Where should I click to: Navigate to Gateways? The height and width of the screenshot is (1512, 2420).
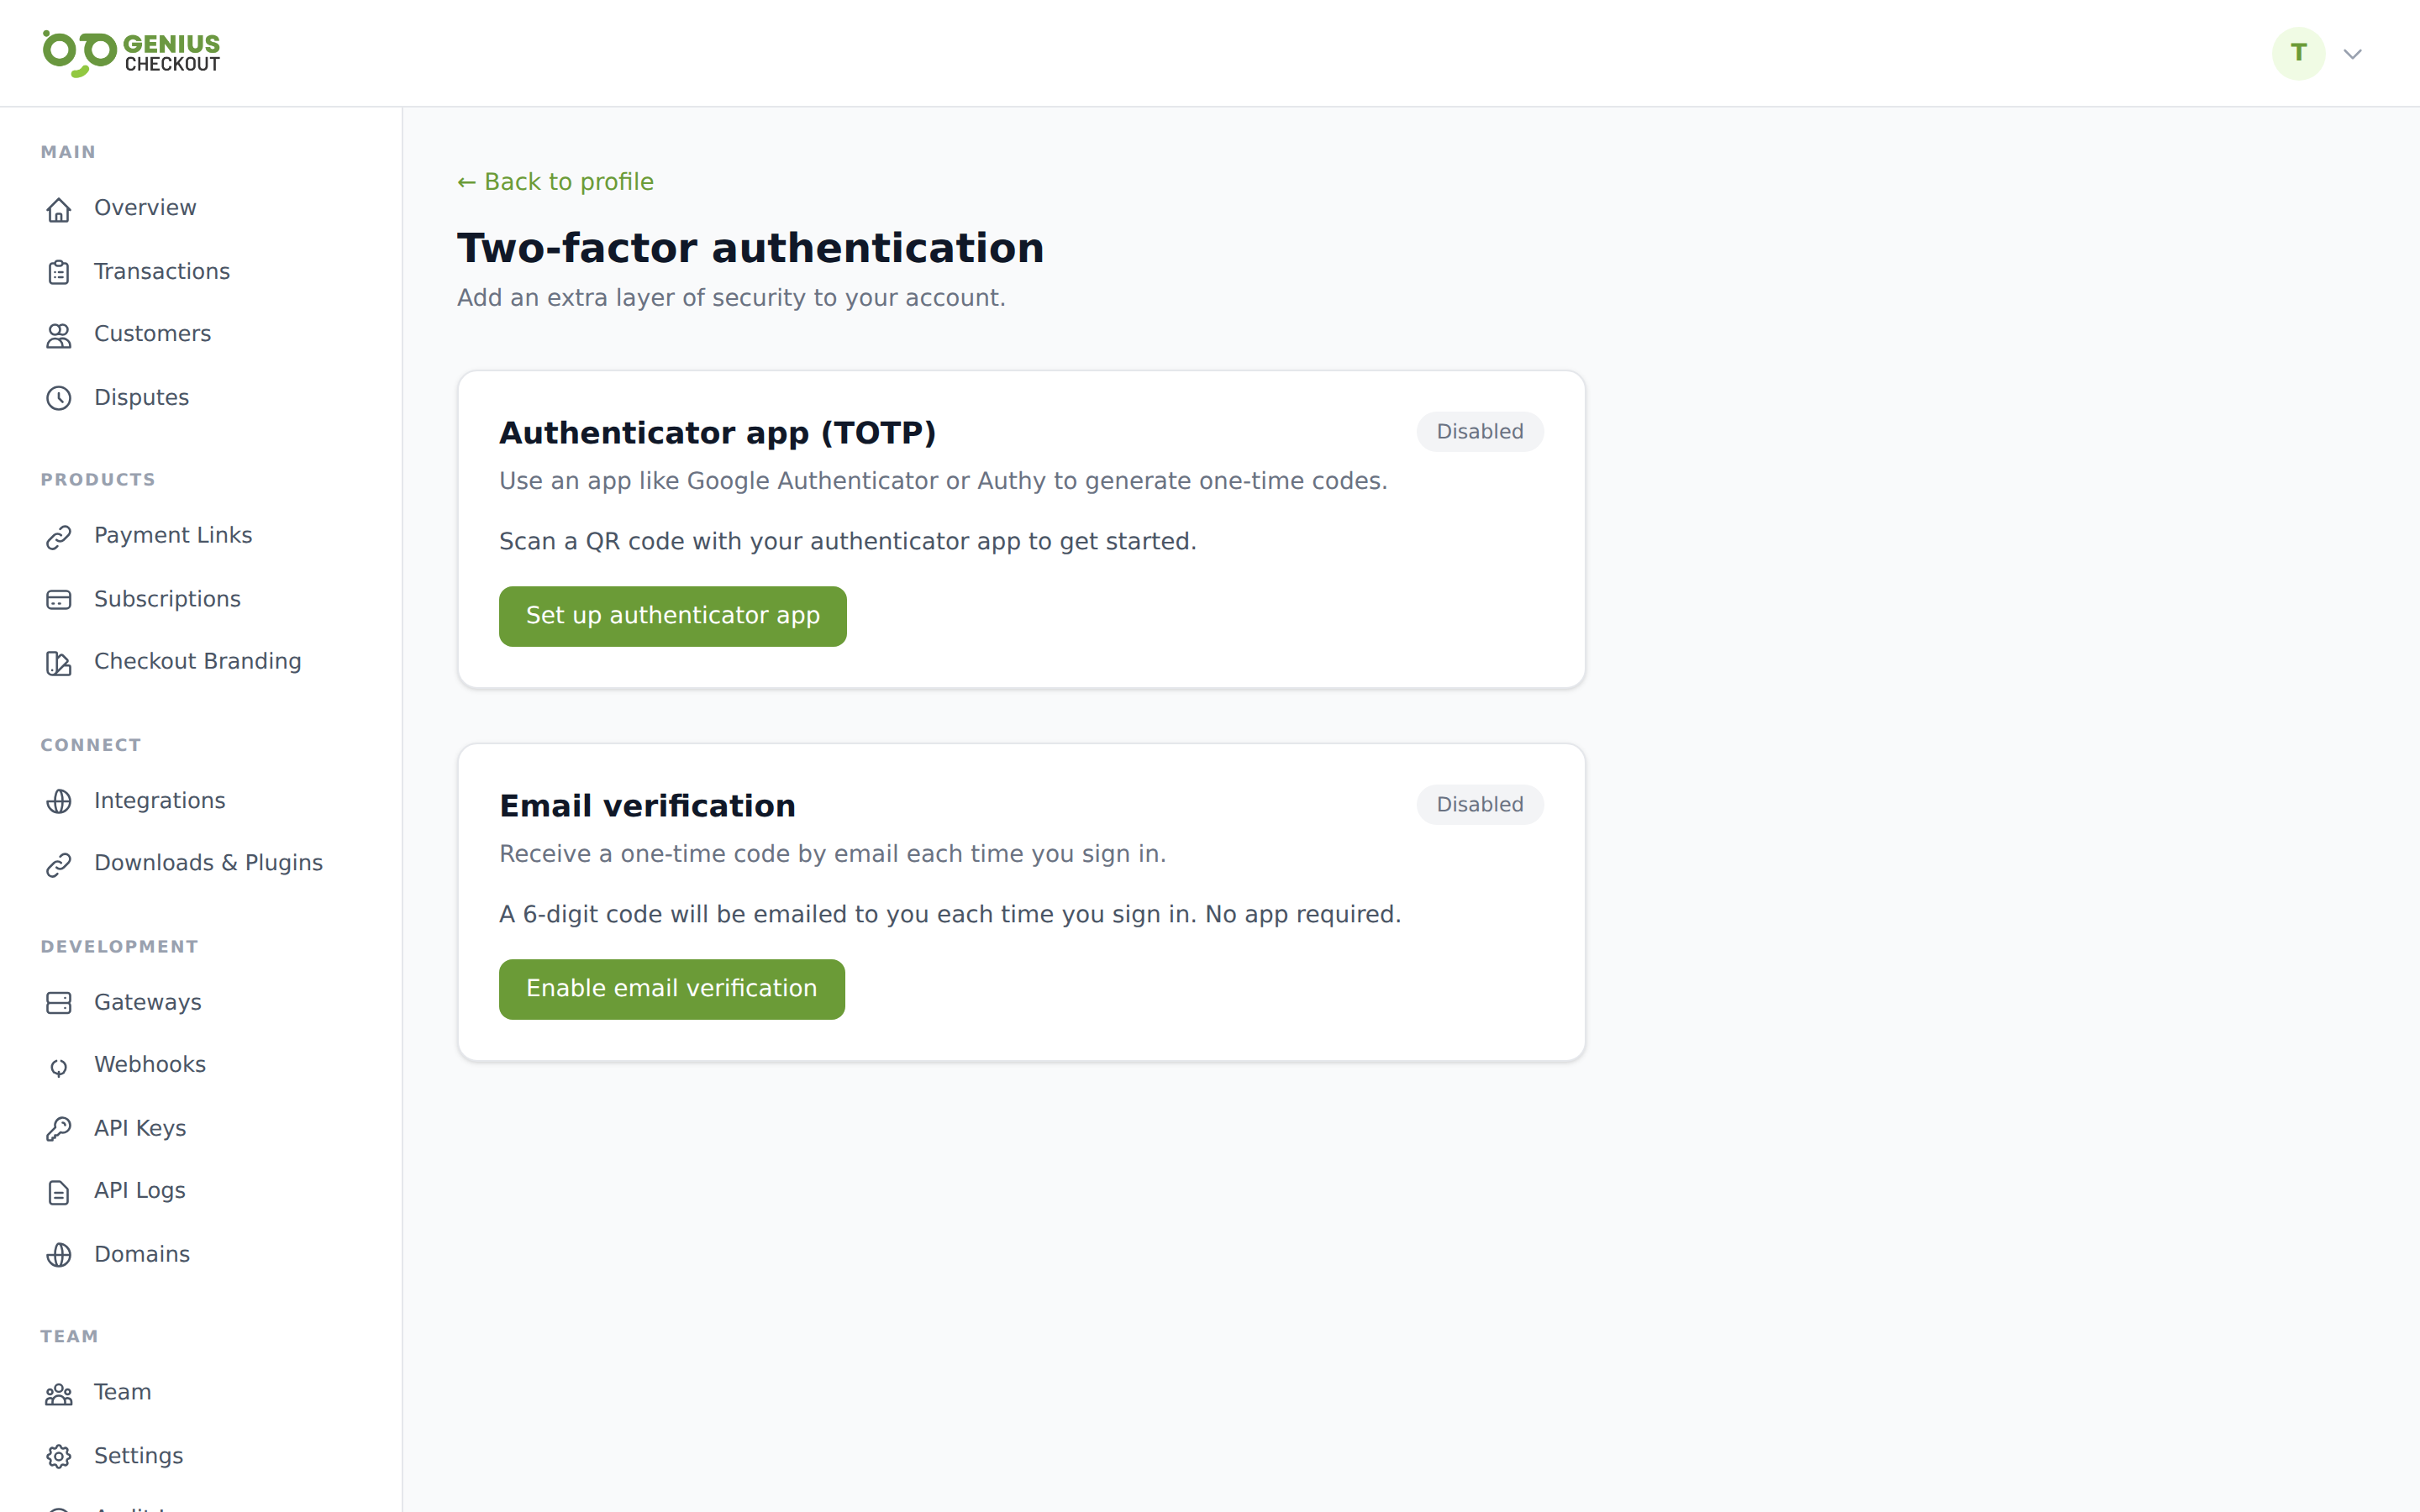pos(148,1002)
